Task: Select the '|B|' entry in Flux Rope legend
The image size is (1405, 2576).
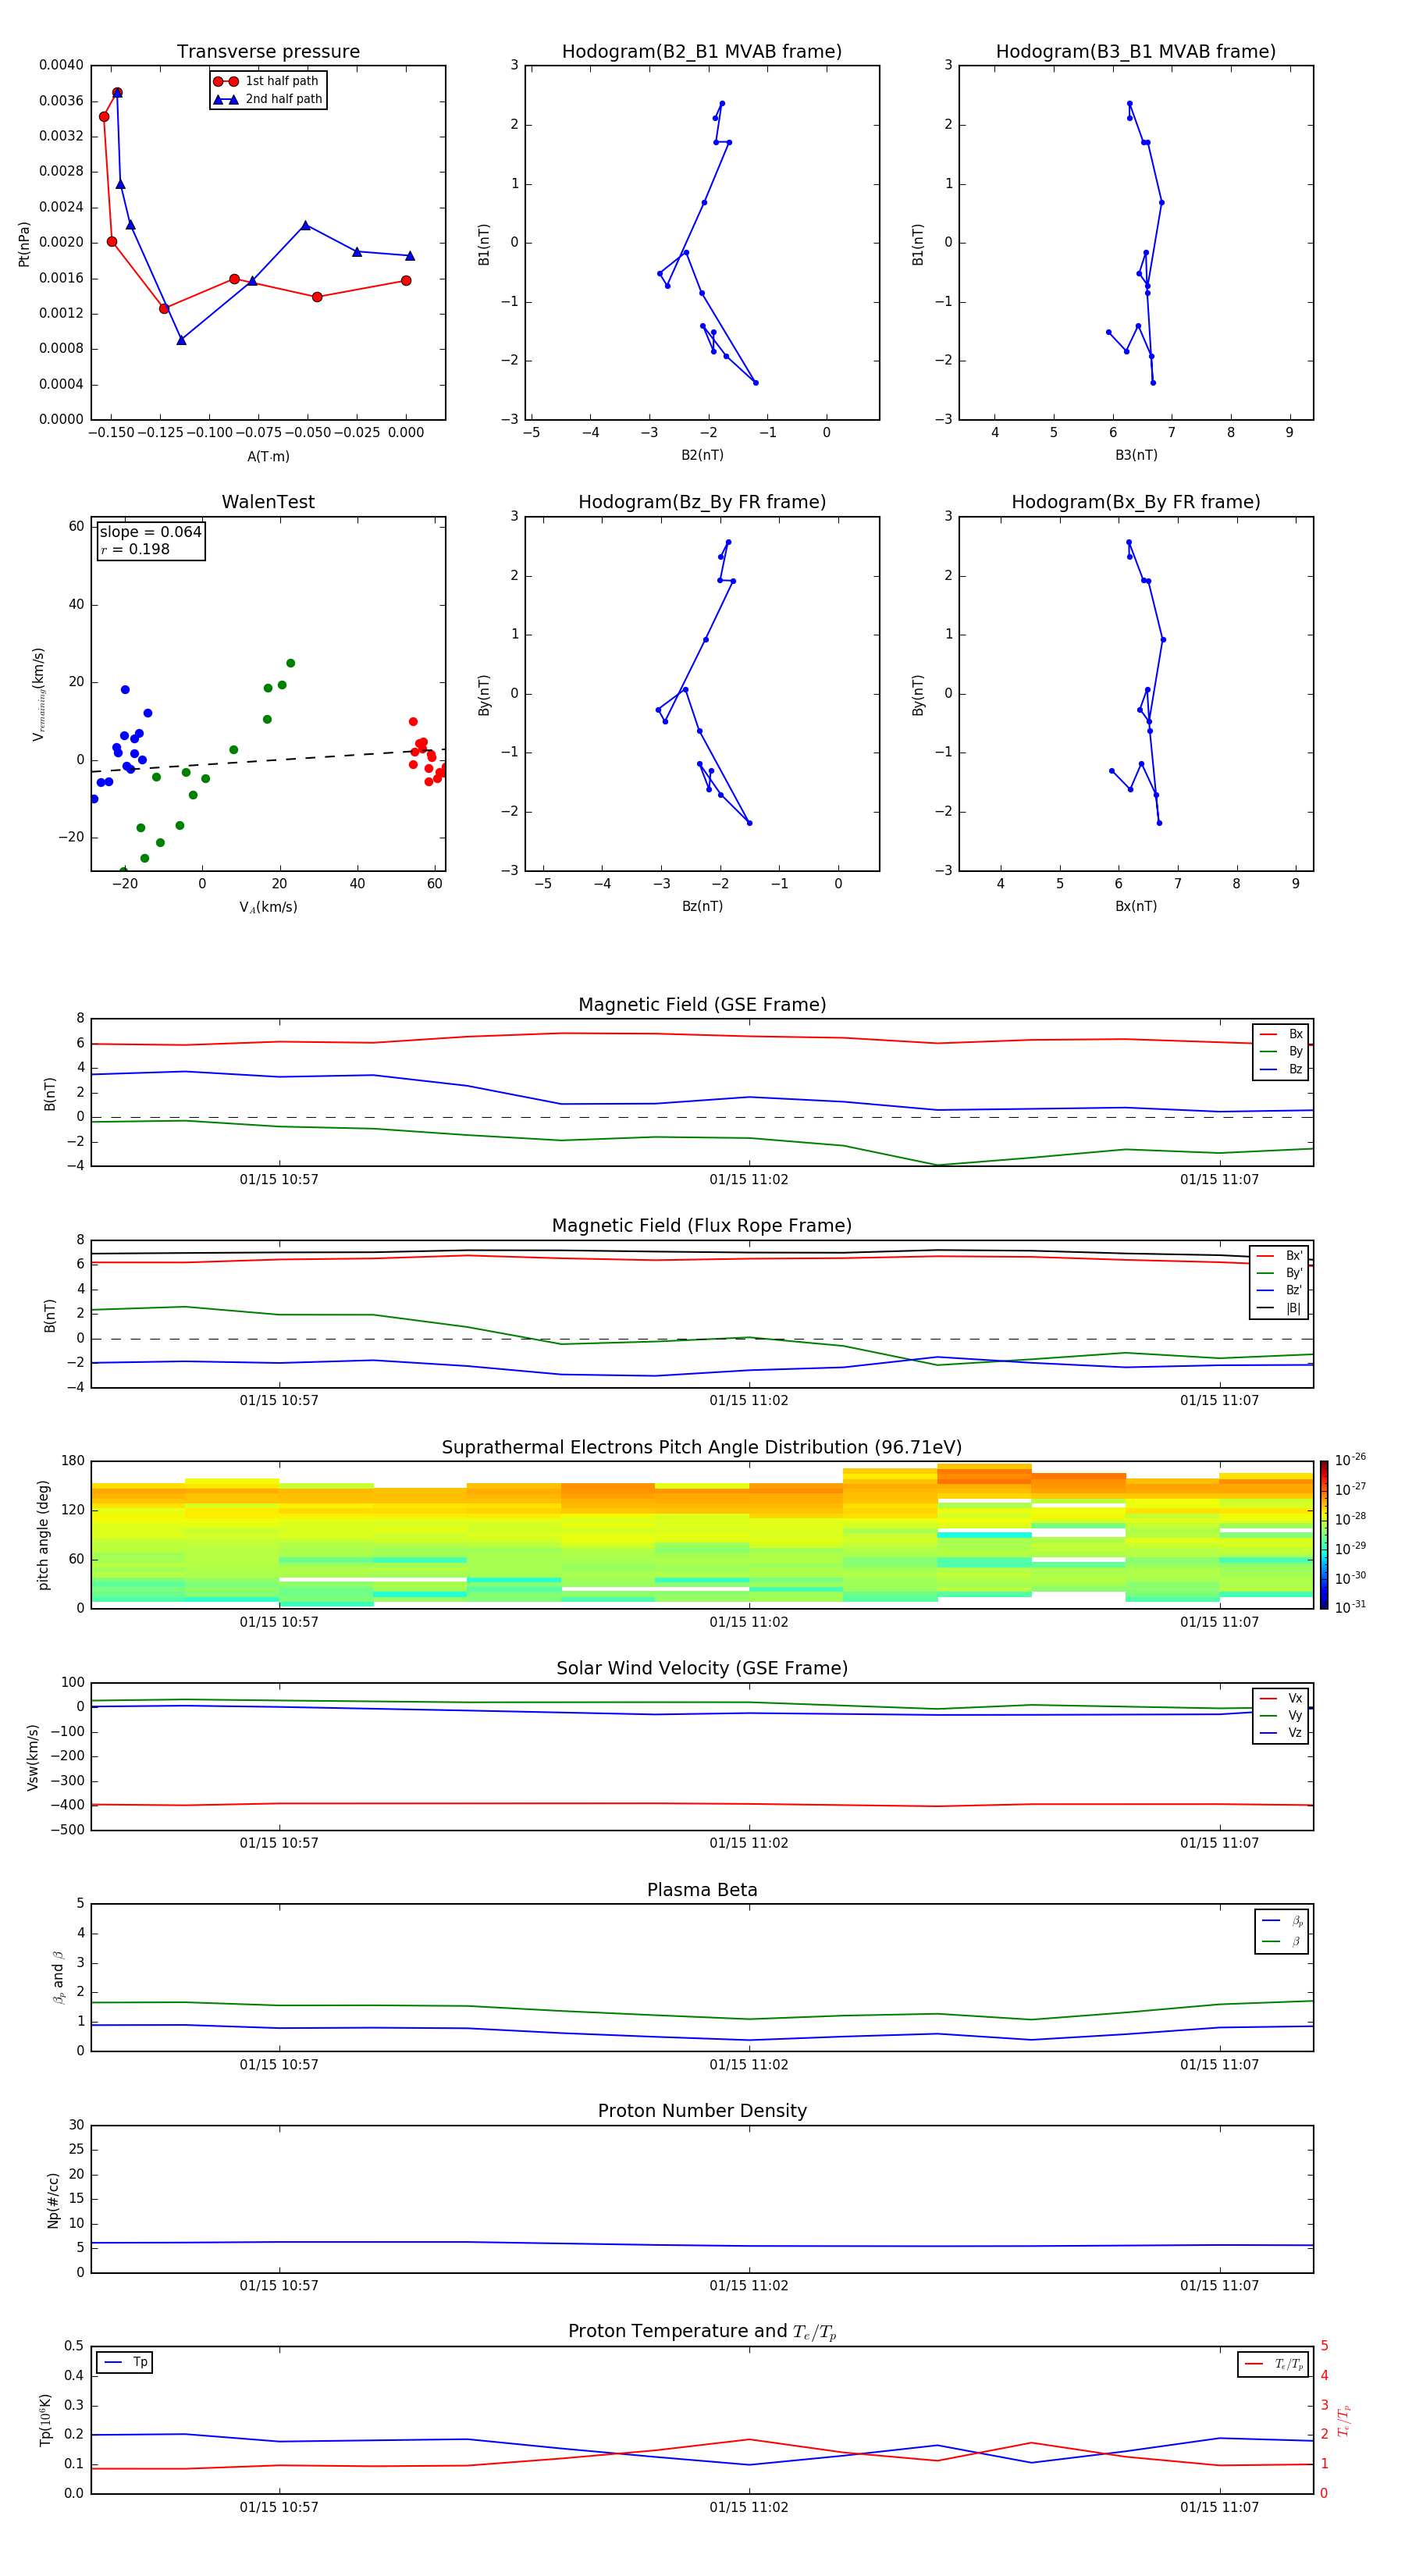Action: tap(1280, 1308)
